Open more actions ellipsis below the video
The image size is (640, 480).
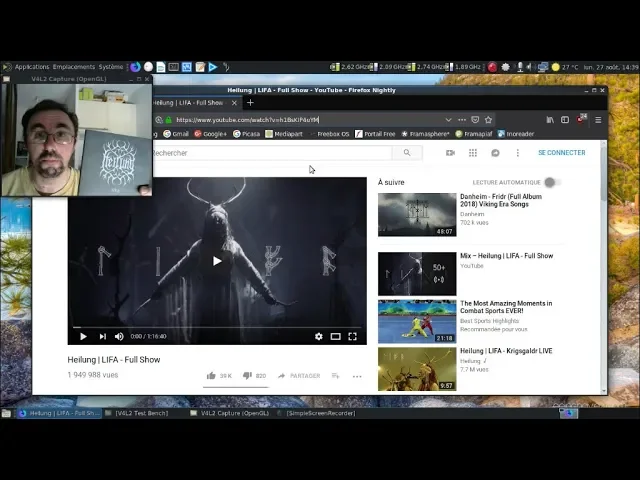coord(357,376)
